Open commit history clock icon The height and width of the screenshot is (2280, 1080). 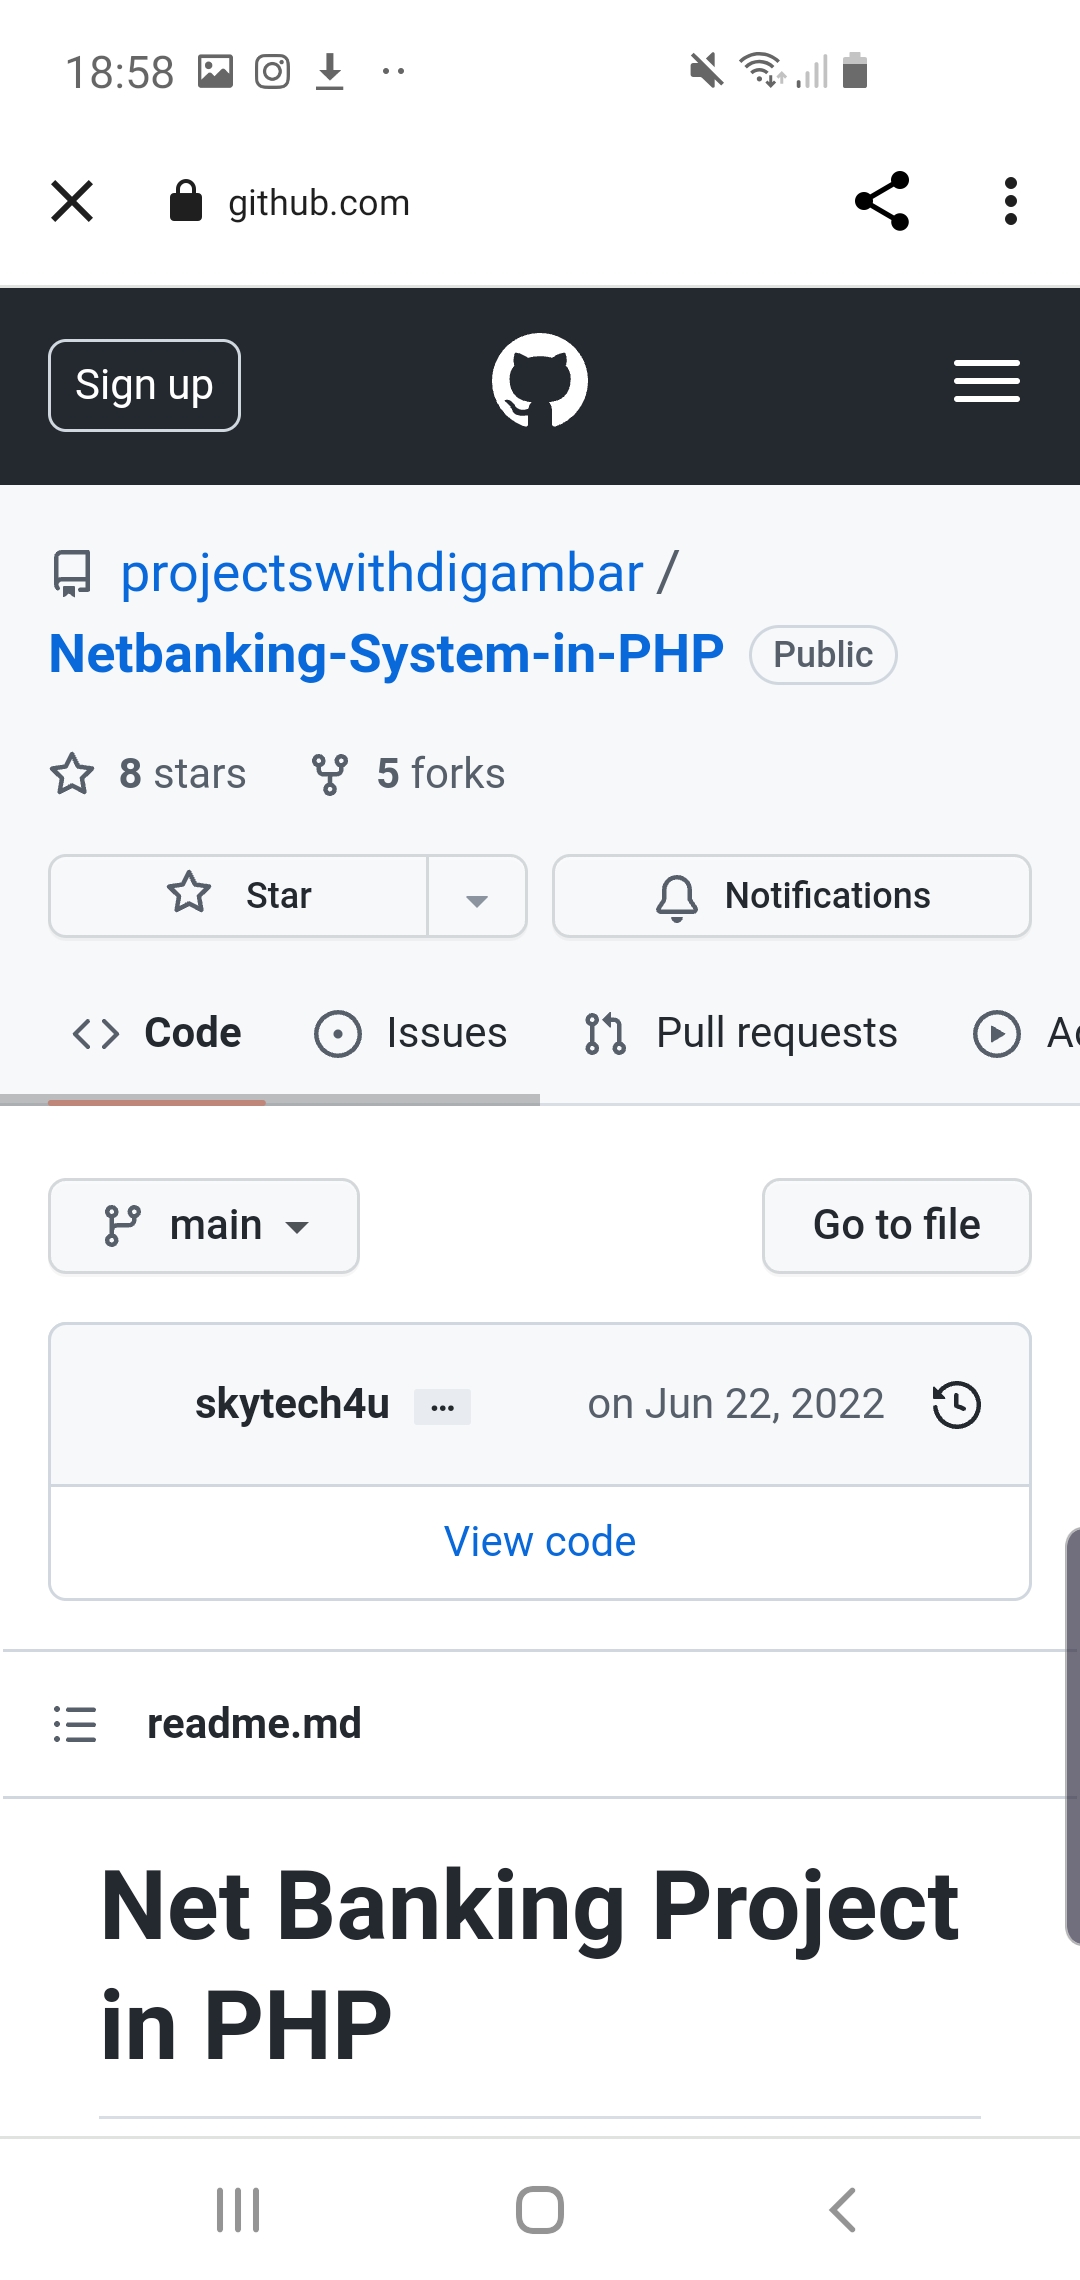[956, 1404]
